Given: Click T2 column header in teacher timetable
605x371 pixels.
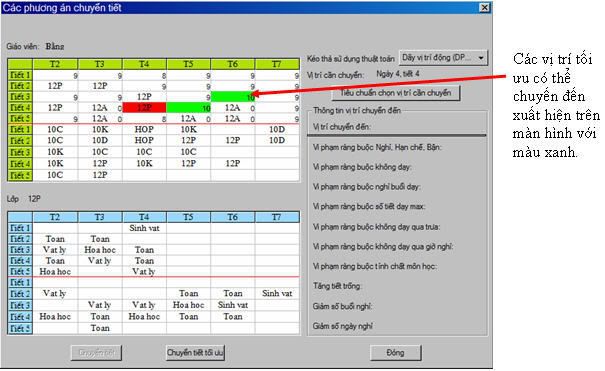Looking at the screenshot, I should pyautogui.click(x=56, y=64).
